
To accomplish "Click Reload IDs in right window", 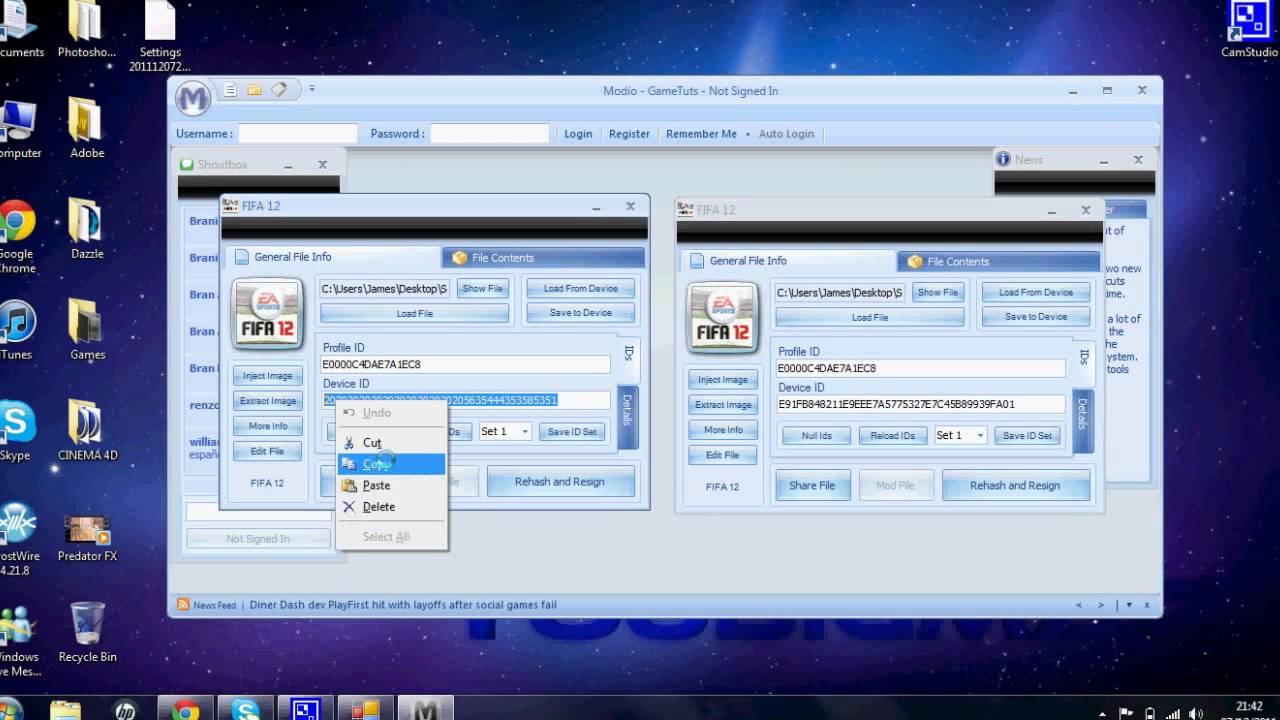I will click(x=893, y=436).
